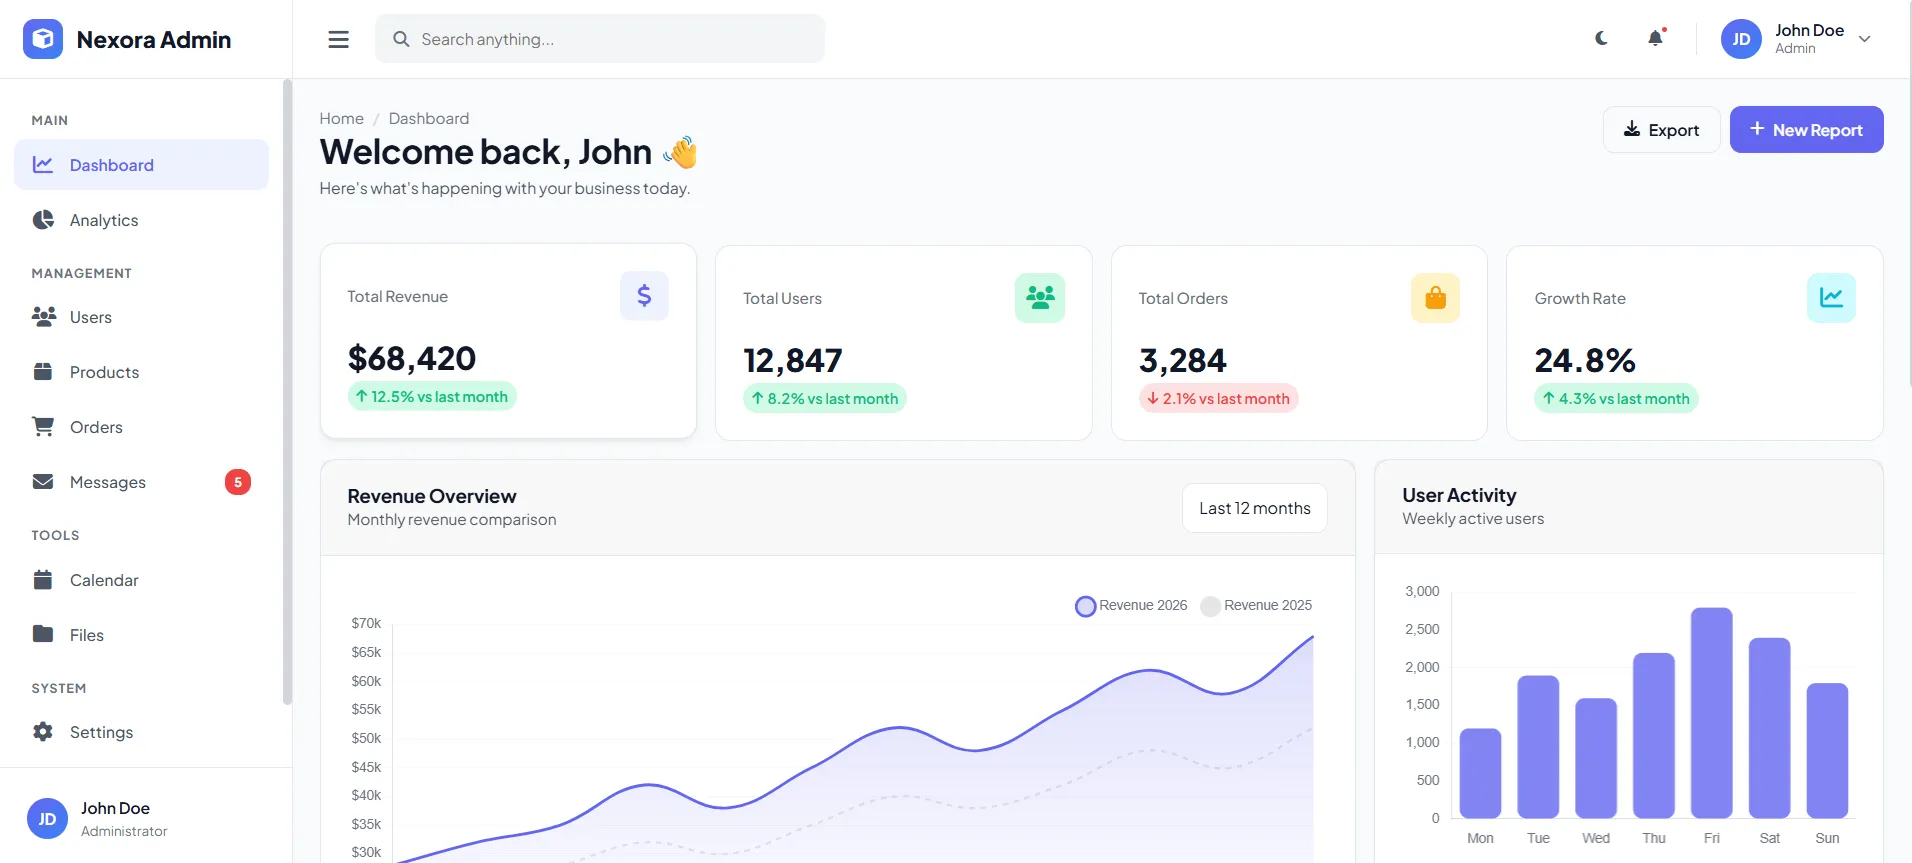Click the Nexora Admin cube logo icon
This screenshot has height=863, width=1912.
[43, 39]
